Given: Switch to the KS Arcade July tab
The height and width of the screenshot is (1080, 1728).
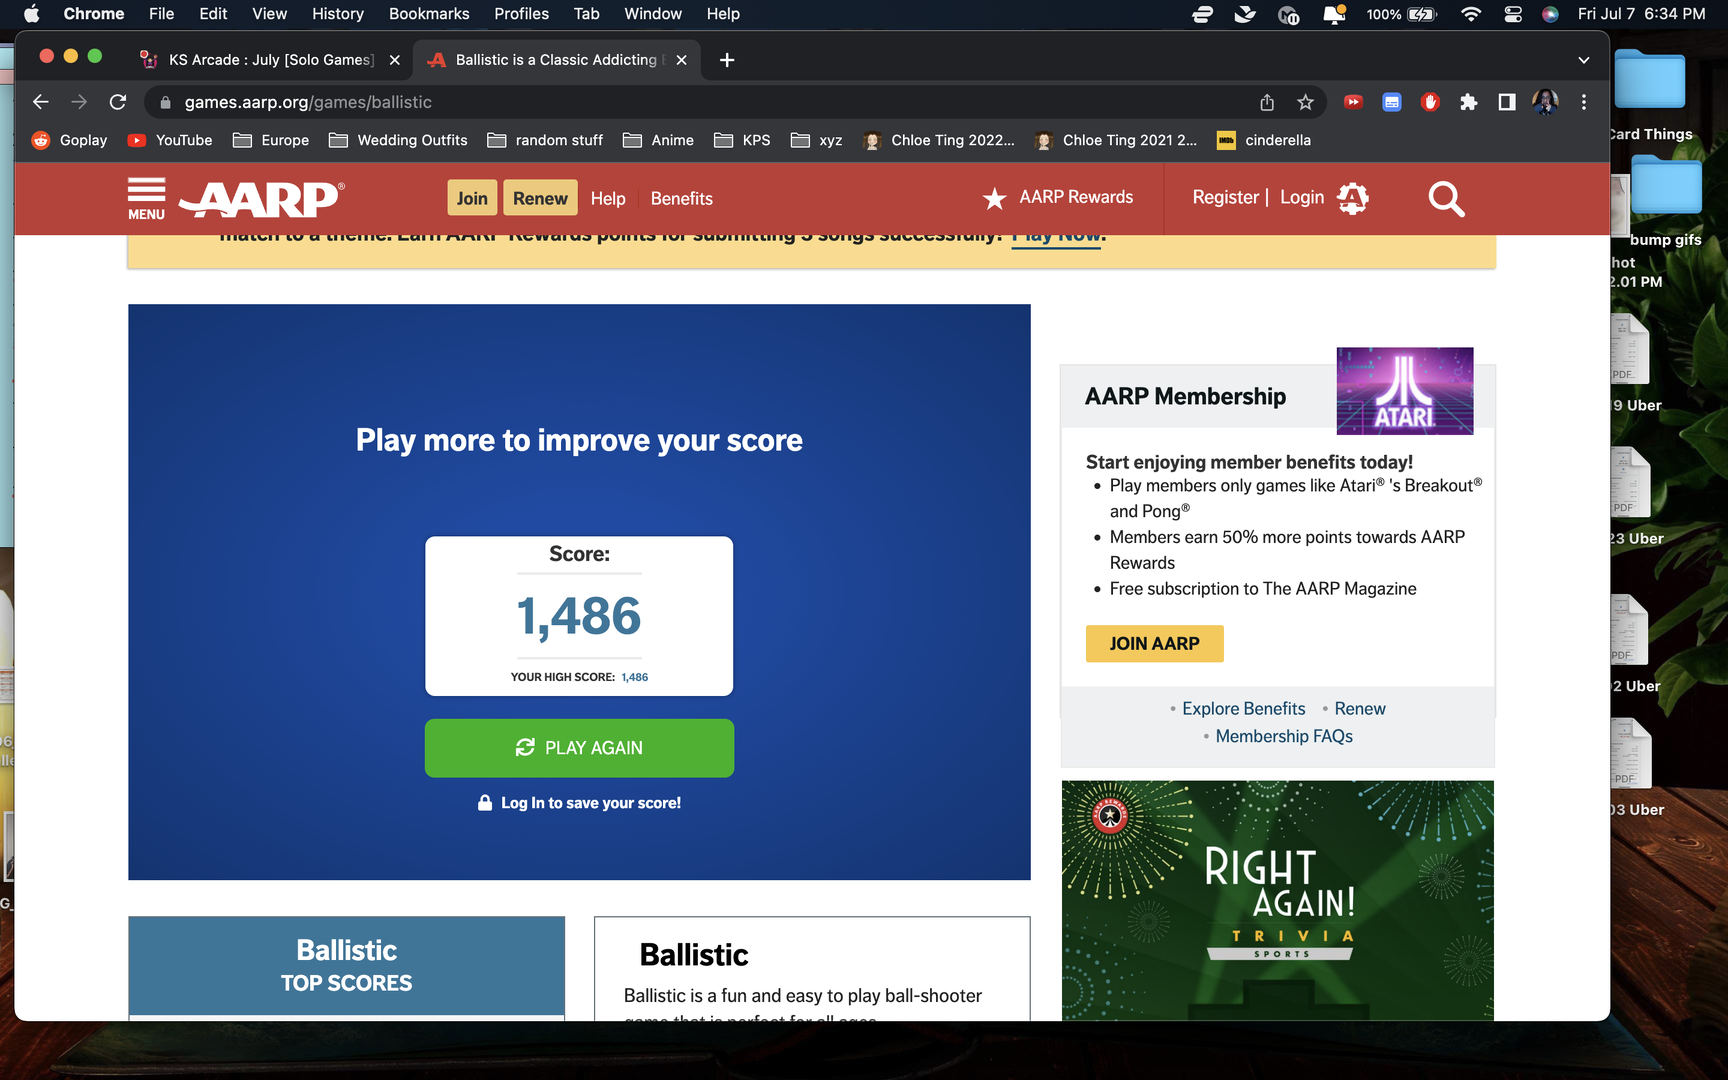Looking at the screenshot, I should 270,60.
